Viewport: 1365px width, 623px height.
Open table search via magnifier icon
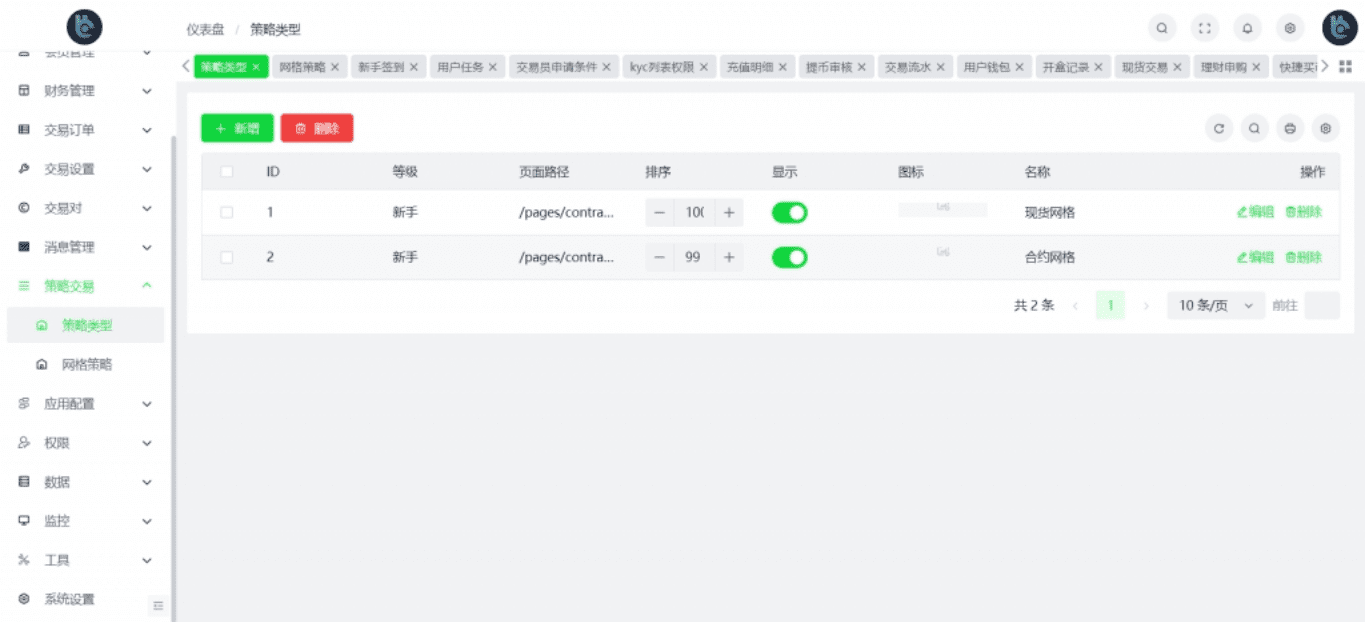point(1254,128)
